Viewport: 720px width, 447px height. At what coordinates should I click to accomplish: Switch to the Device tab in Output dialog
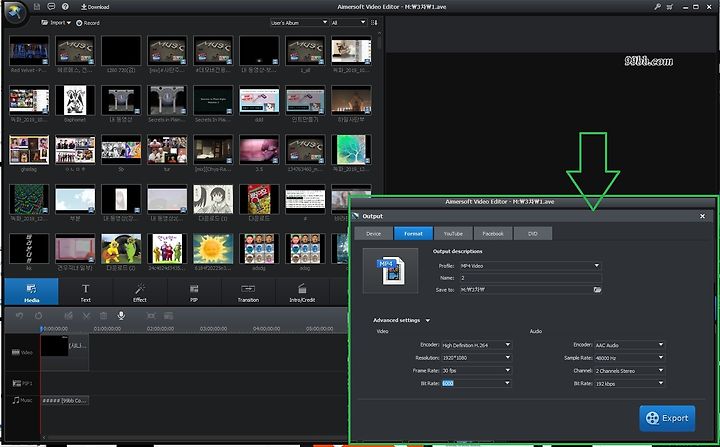point(373,233)
